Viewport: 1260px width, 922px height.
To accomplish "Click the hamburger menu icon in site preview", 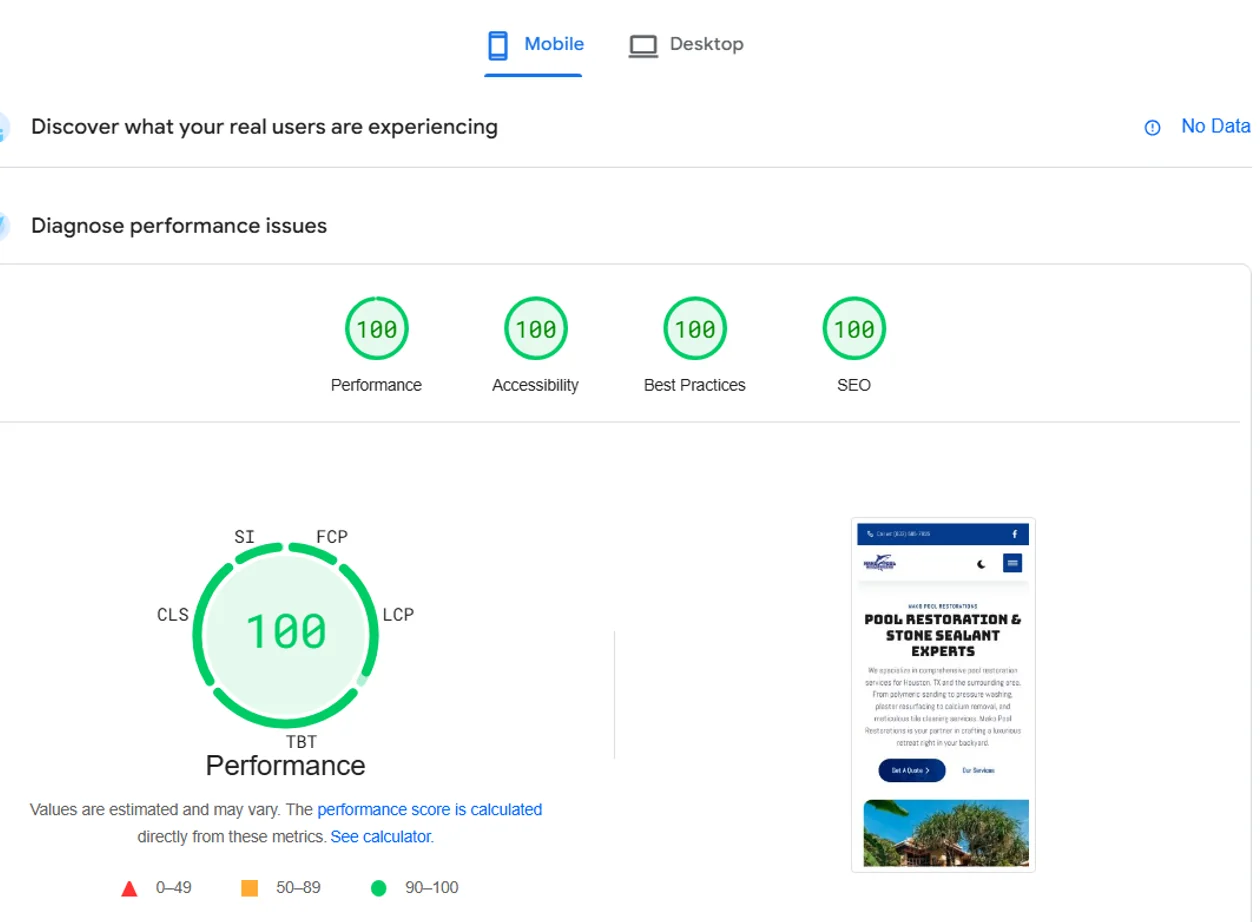I will pos(1012,563).
